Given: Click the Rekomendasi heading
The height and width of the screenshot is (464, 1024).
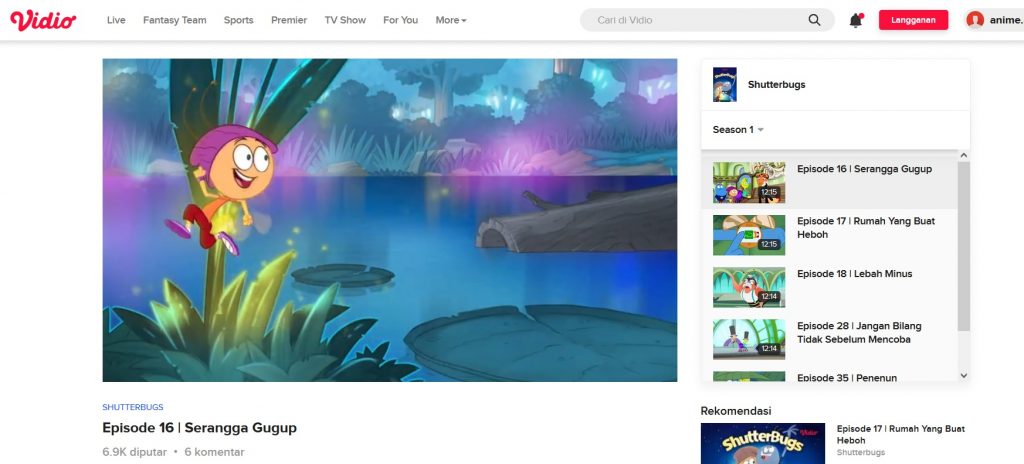Looking at the screenshot, I should click(x=736, y=410).
